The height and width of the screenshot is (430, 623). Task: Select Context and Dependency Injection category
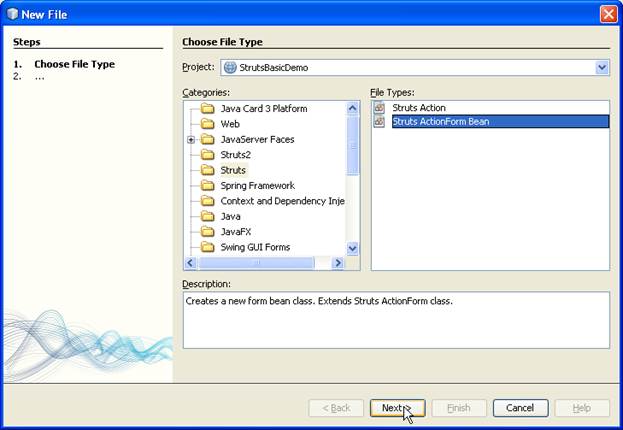[x=282, y=201]
